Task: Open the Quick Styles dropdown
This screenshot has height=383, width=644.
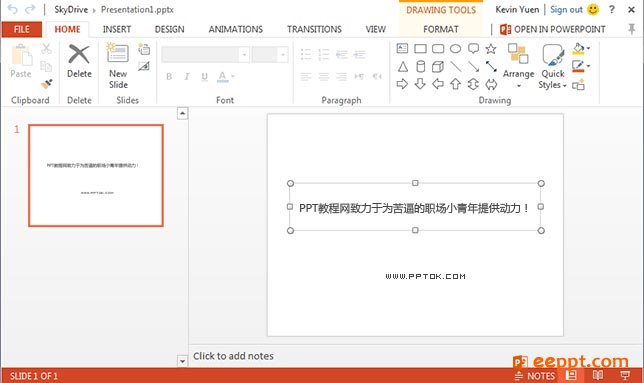Action: click(553, 67)
